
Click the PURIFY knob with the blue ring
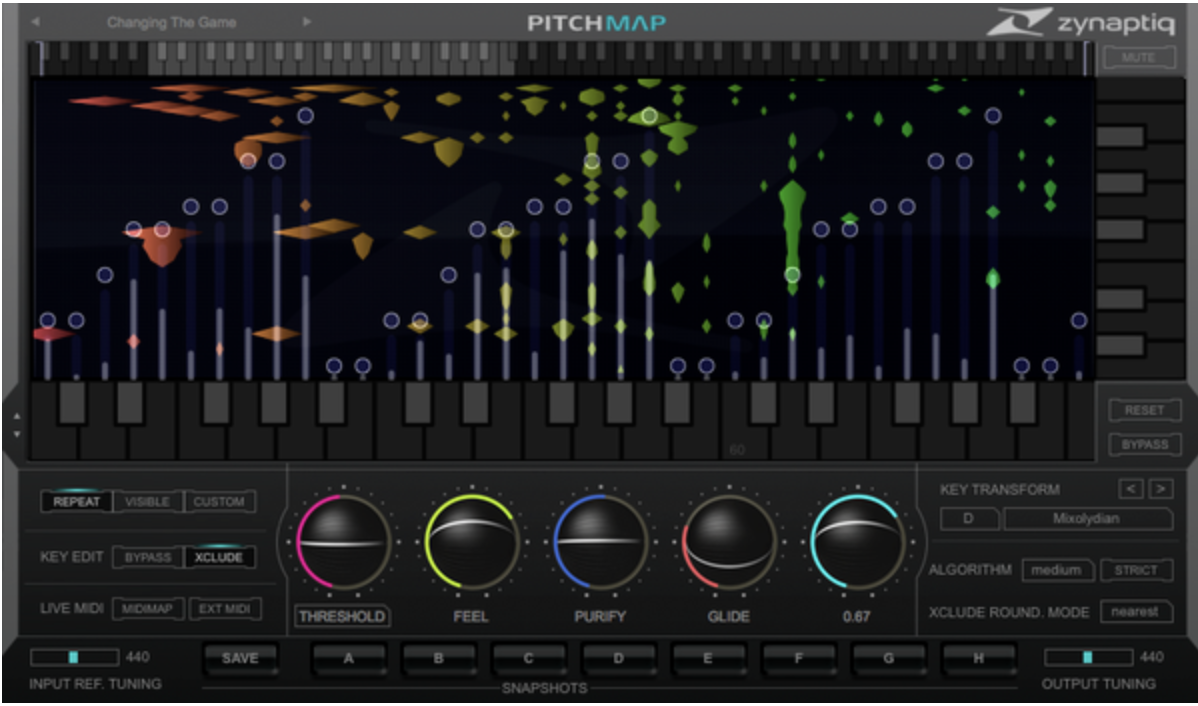[x=599, y=542]
